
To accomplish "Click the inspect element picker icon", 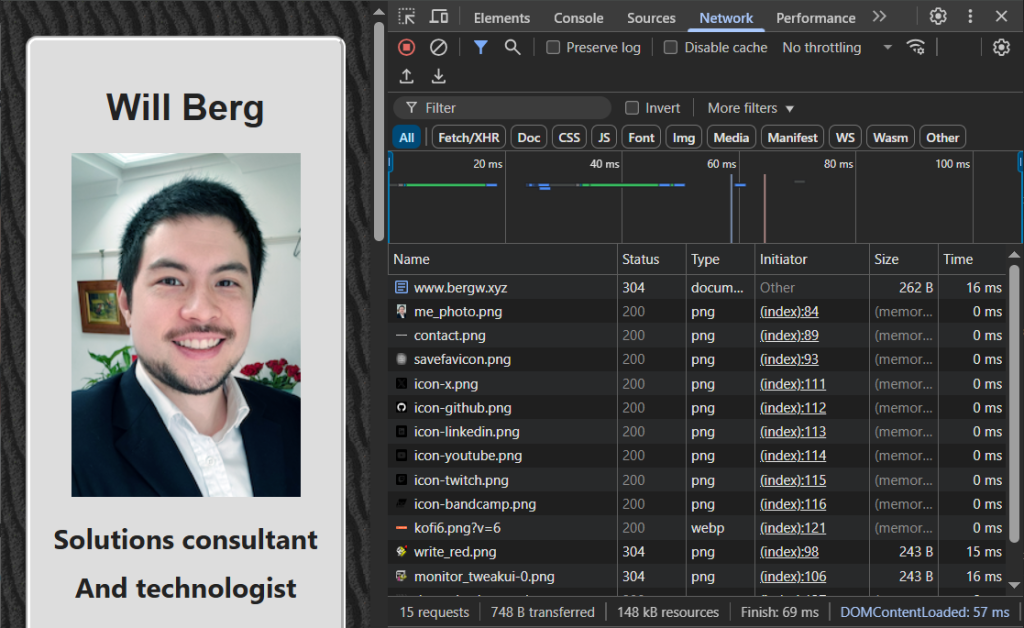I will (x=406, y=17).
